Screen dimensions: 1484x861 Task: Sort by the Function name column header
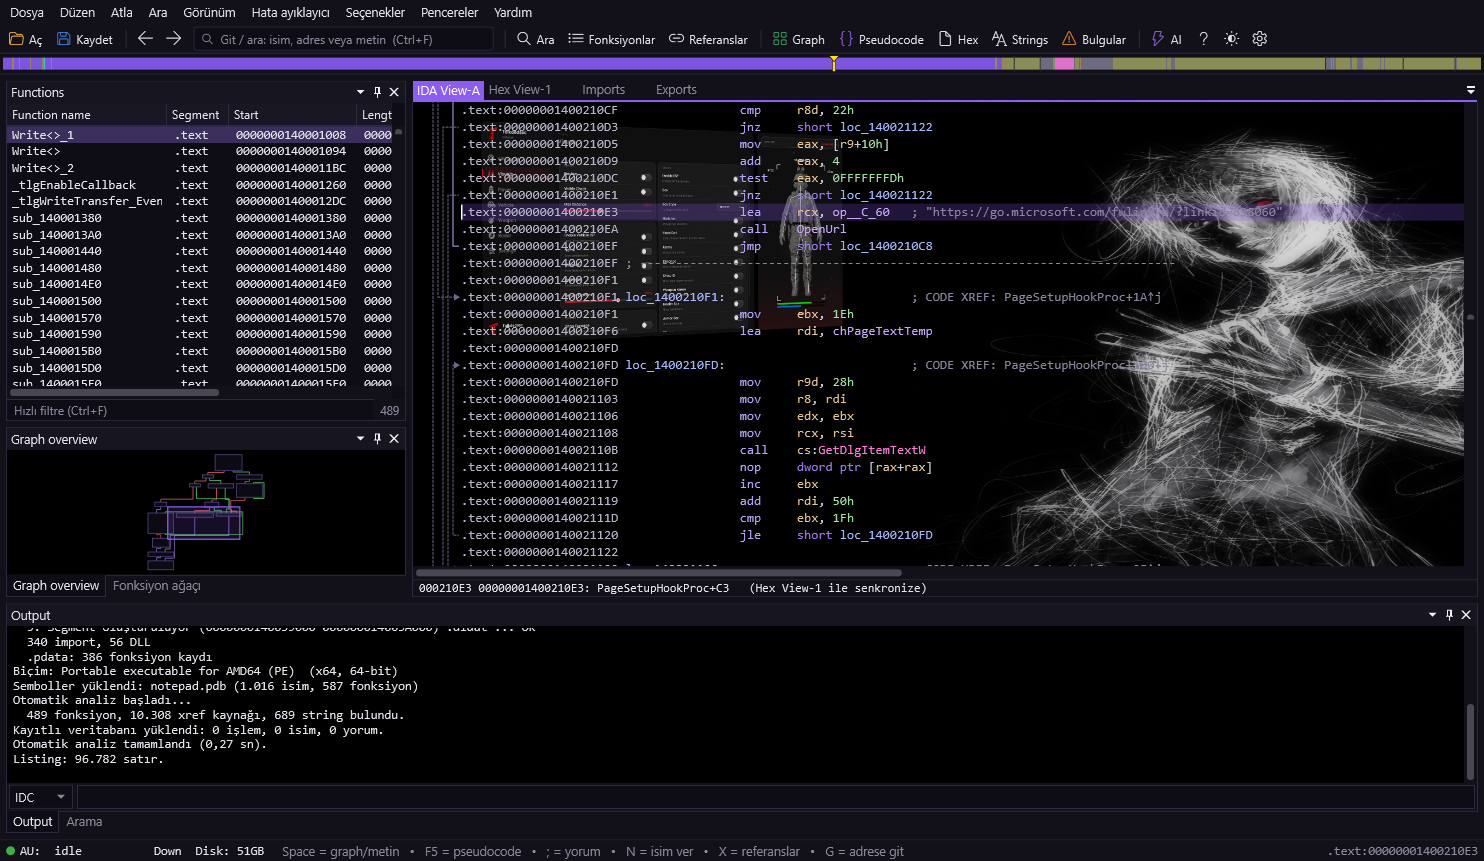tap(86, 115)
